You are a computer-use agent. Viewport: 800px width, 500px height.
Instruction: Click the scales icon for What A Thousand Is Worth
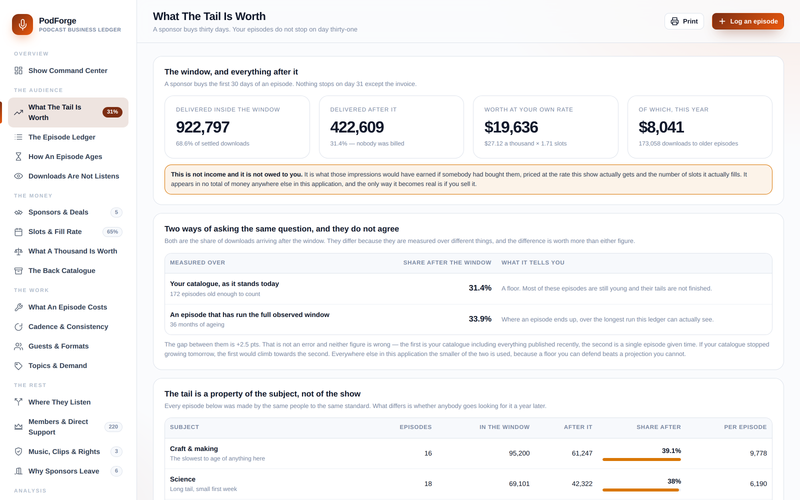point(18,251)
